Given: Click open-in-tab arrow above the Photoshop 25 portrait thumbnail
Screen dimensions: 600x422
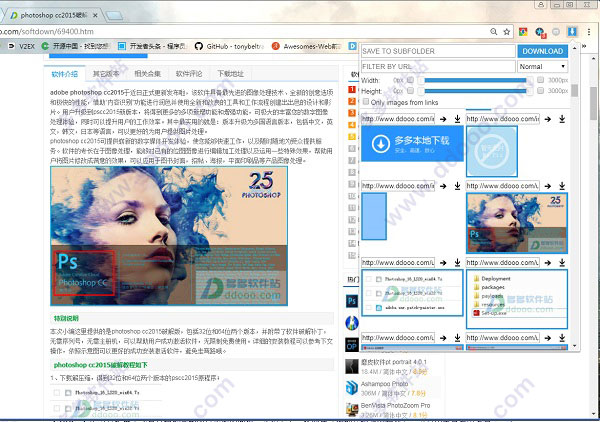Looking at the screenshot, I should pos(548,186).
